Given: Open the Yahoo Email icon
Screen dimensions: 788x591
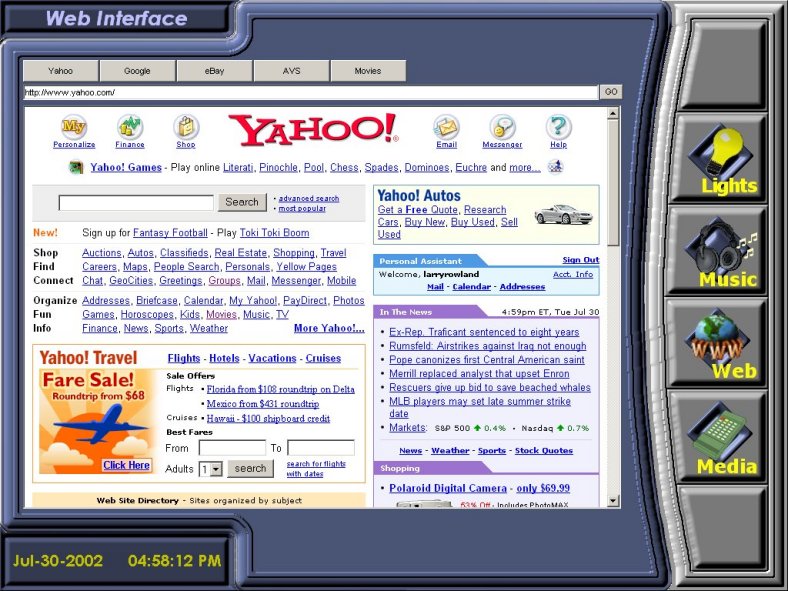Looking at the screenshot, I should click(x=446, y=127).
